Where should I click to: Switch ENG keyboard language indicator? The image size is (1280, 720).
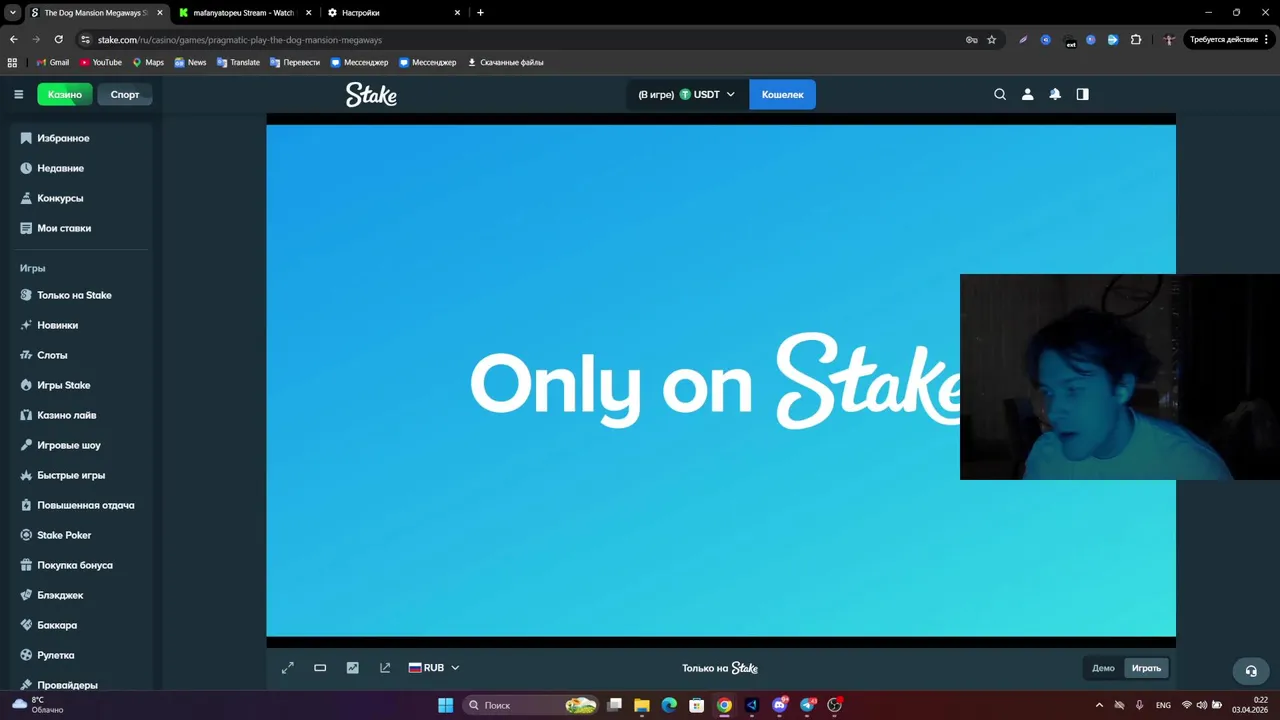pos(1163,705)
